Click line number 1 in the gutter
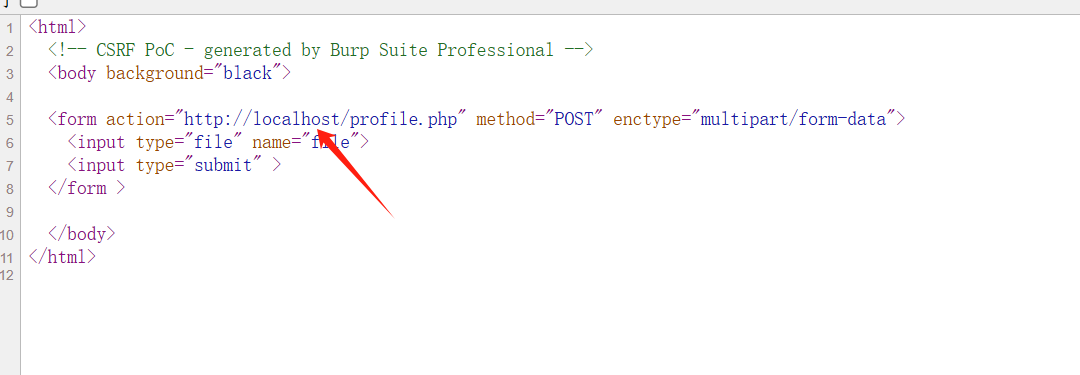The height and width of the screenshot is (375, 1080). pyautogui.click(x=10, y=28)
